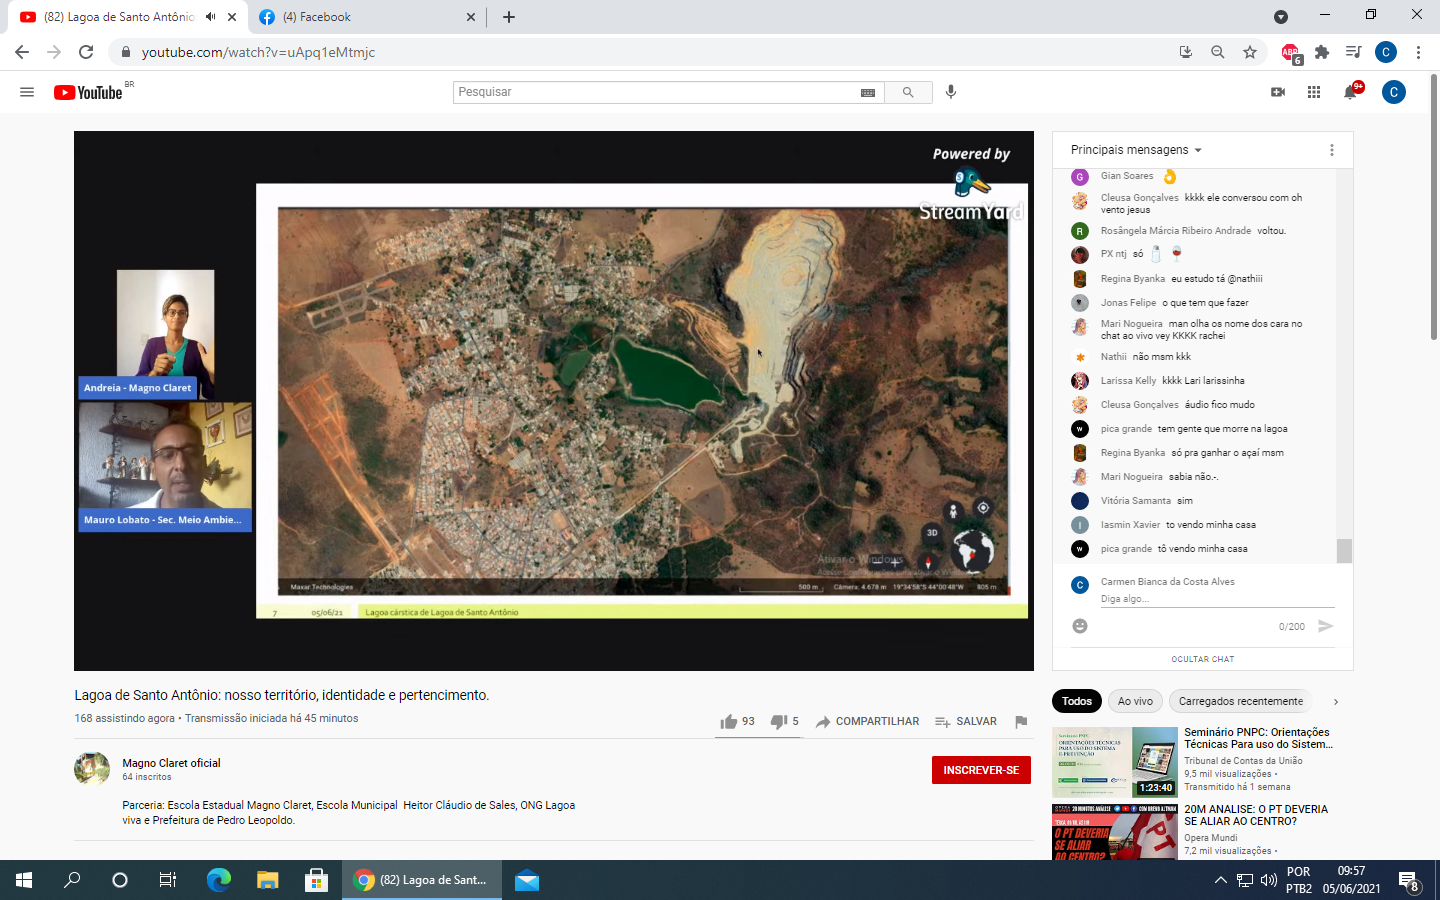Open Seminário PNPC video thumbnail

(1114, 762)
